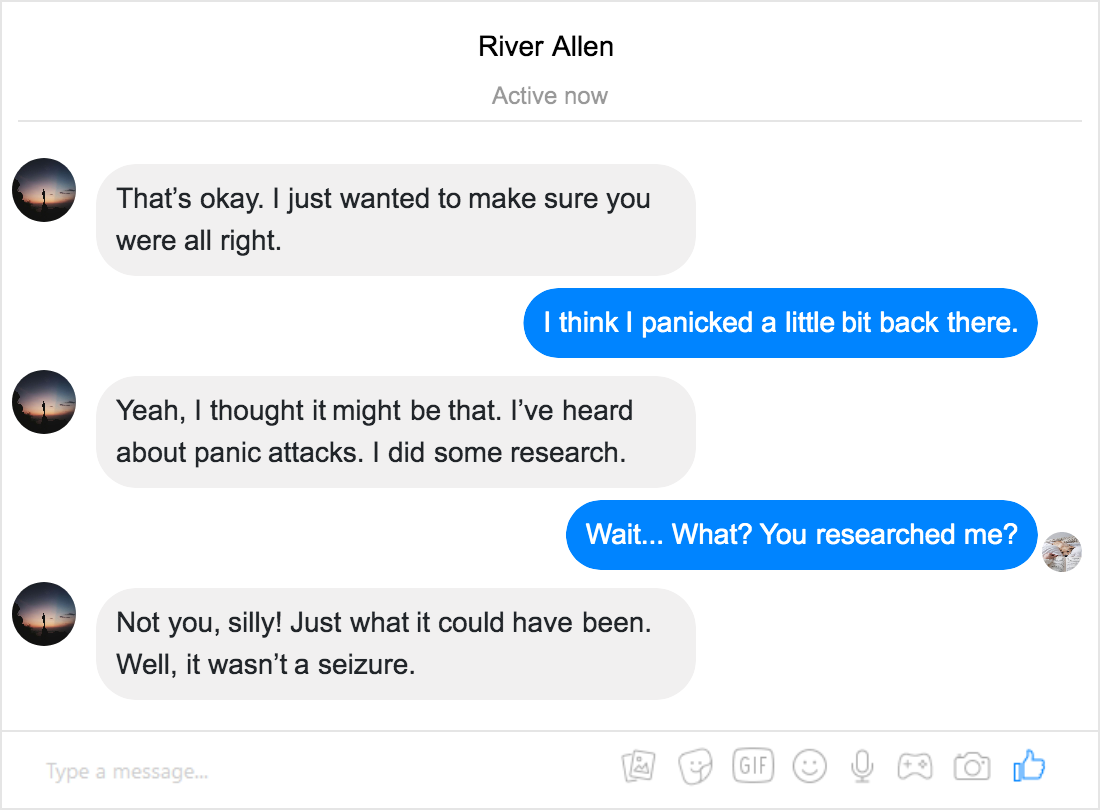
Task: Click River's avatar beside the seizure message
Action: click(x=44, y=614)
